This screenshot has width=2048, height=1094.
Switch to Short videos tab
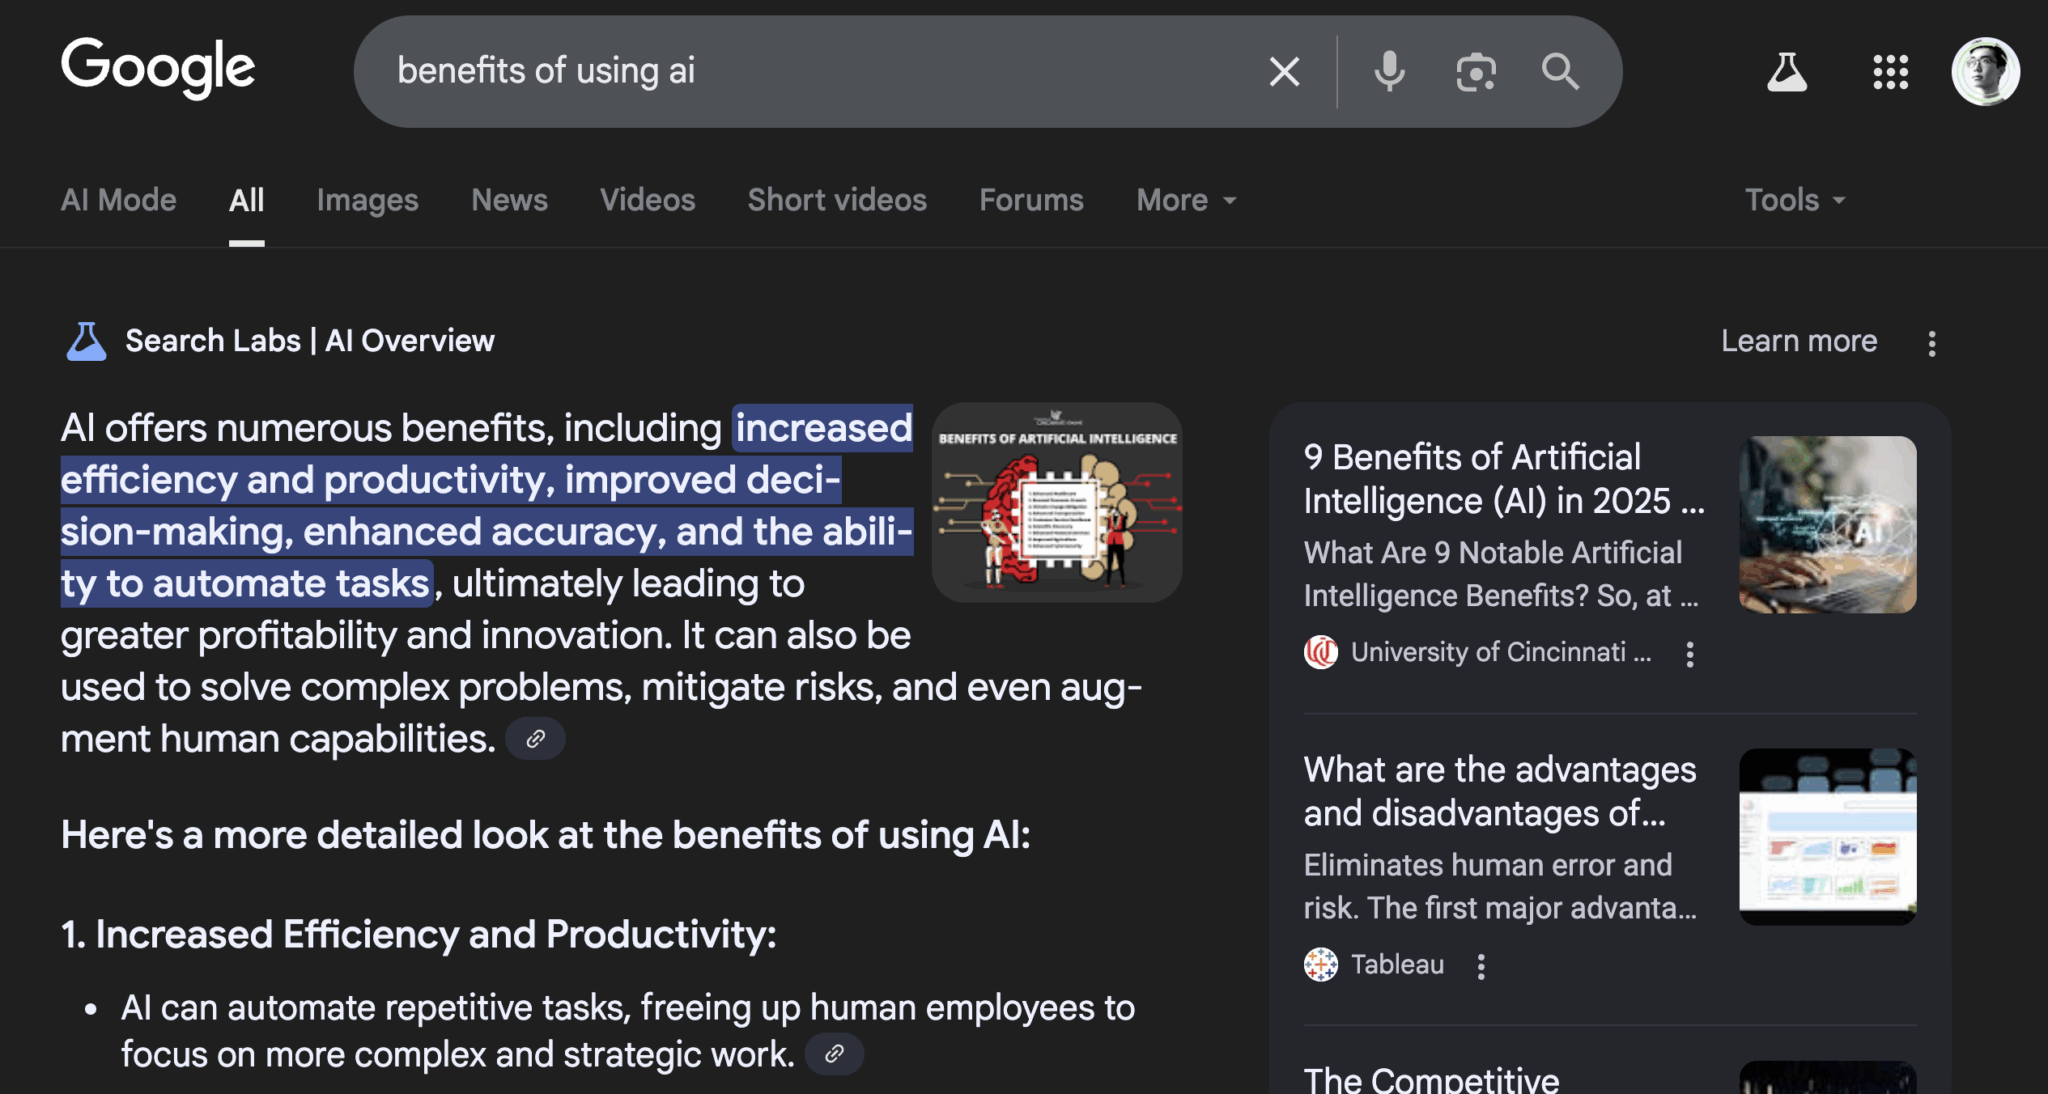(x=837, y=200)
